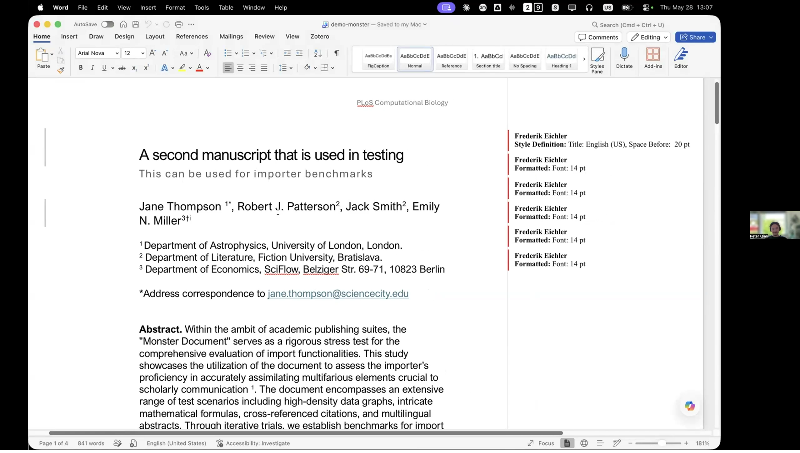Open the Zotero ribbon tab
This screenshot has width=800, height=453.
tap(319, 37)
